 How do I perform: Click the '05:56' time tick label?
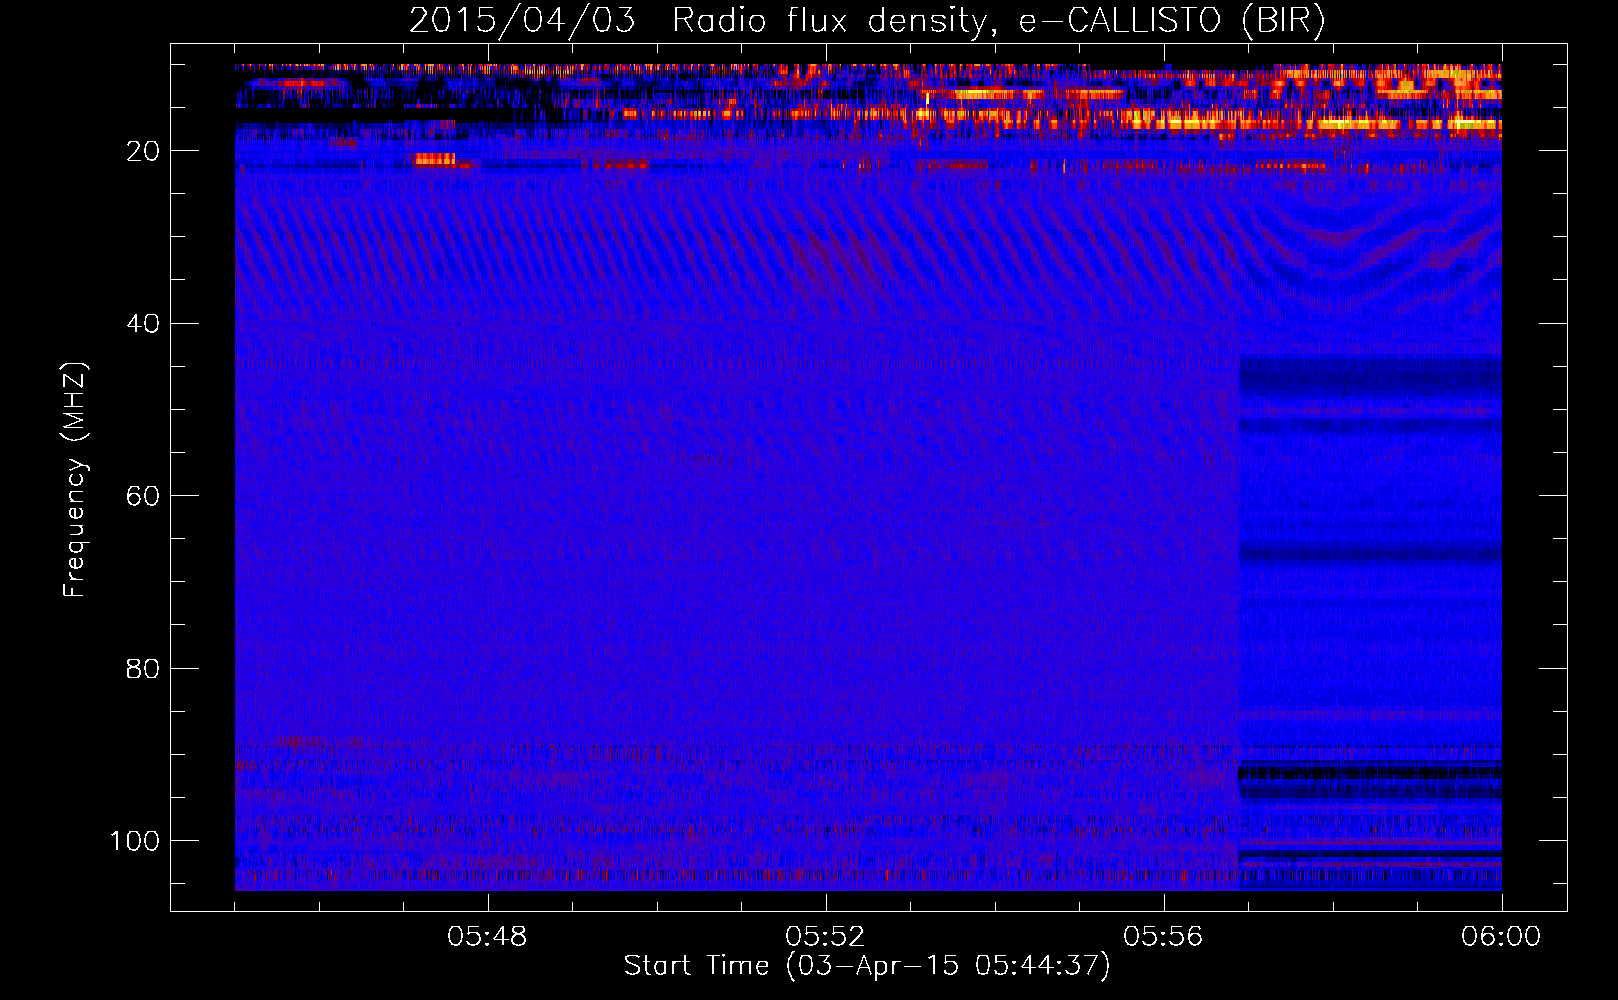(x=1163, y=937)
